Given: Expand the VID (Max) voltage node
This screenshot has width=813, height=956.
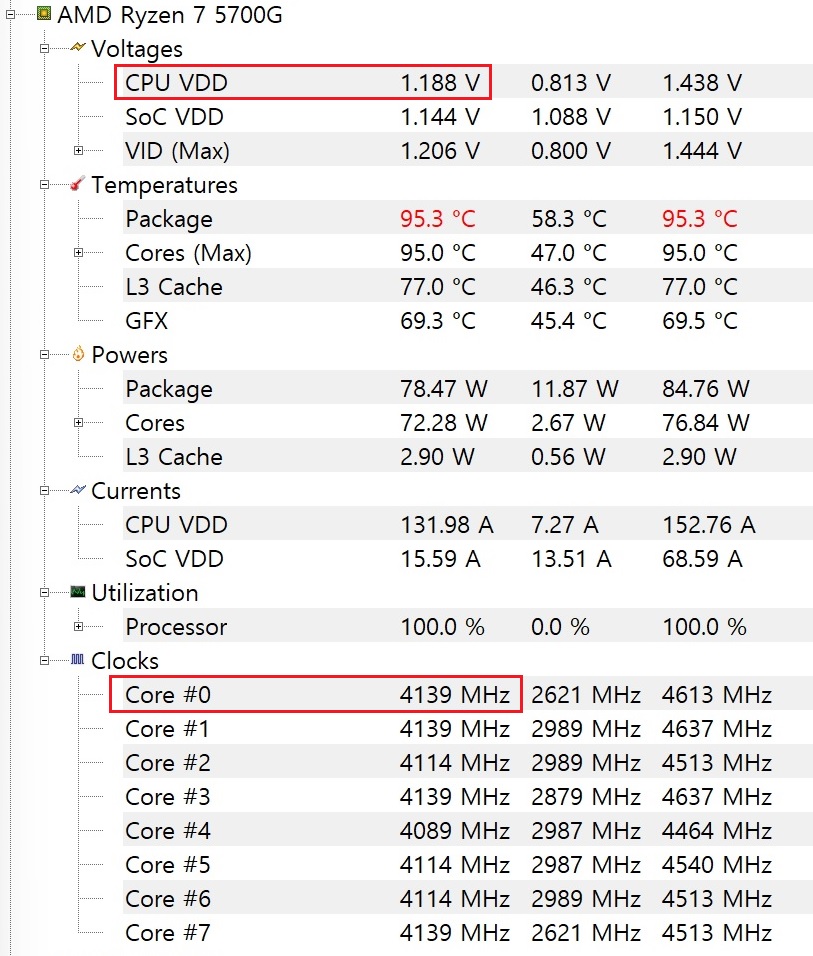Looking at the screenshot, I should click(x=78, y=151).
